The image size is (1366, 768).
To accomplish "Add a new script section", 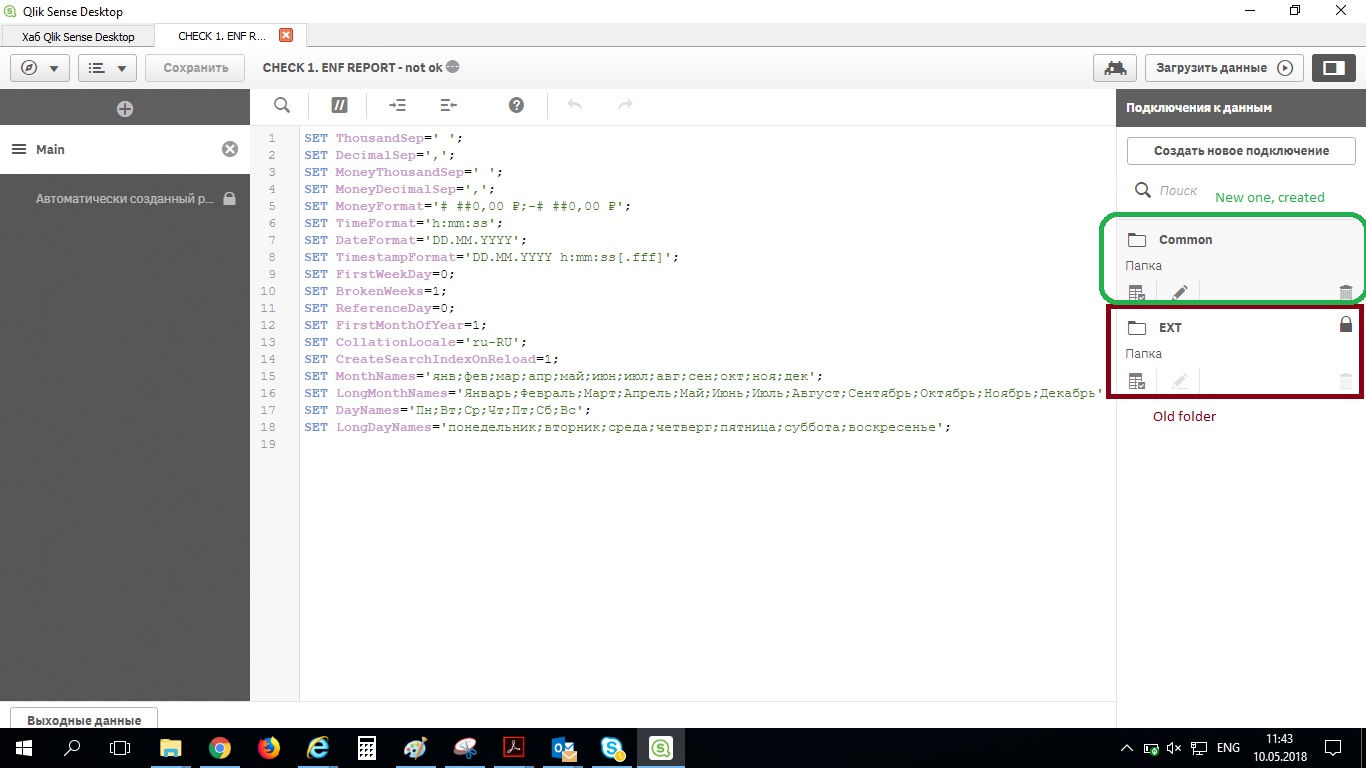I will click(124, 109).
